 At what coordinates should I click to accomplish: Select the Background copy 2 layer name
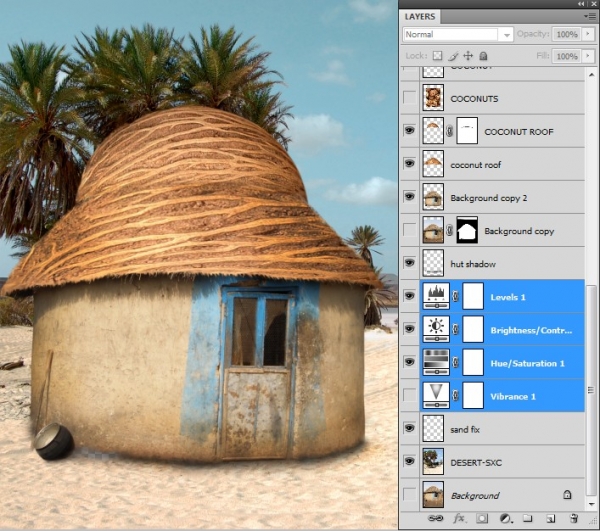[489, 198]
